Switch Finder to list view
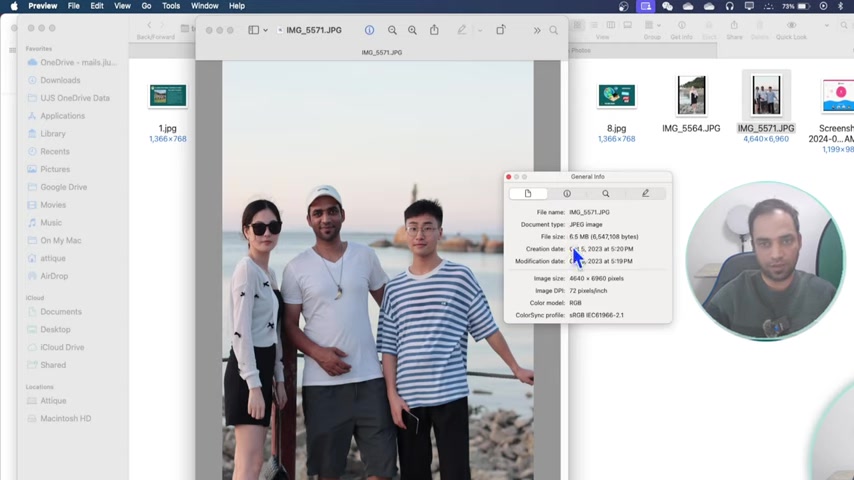The image size is (854, 480). coord(594,25)
